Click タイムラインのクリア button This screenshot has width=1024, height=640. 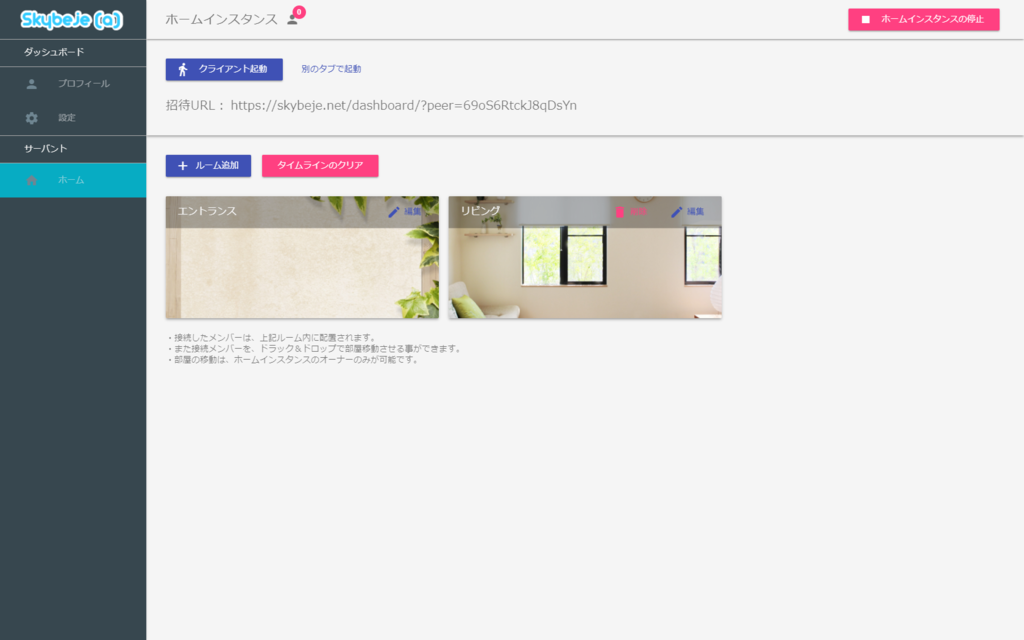pyautogui.click(x=320, y=166)
